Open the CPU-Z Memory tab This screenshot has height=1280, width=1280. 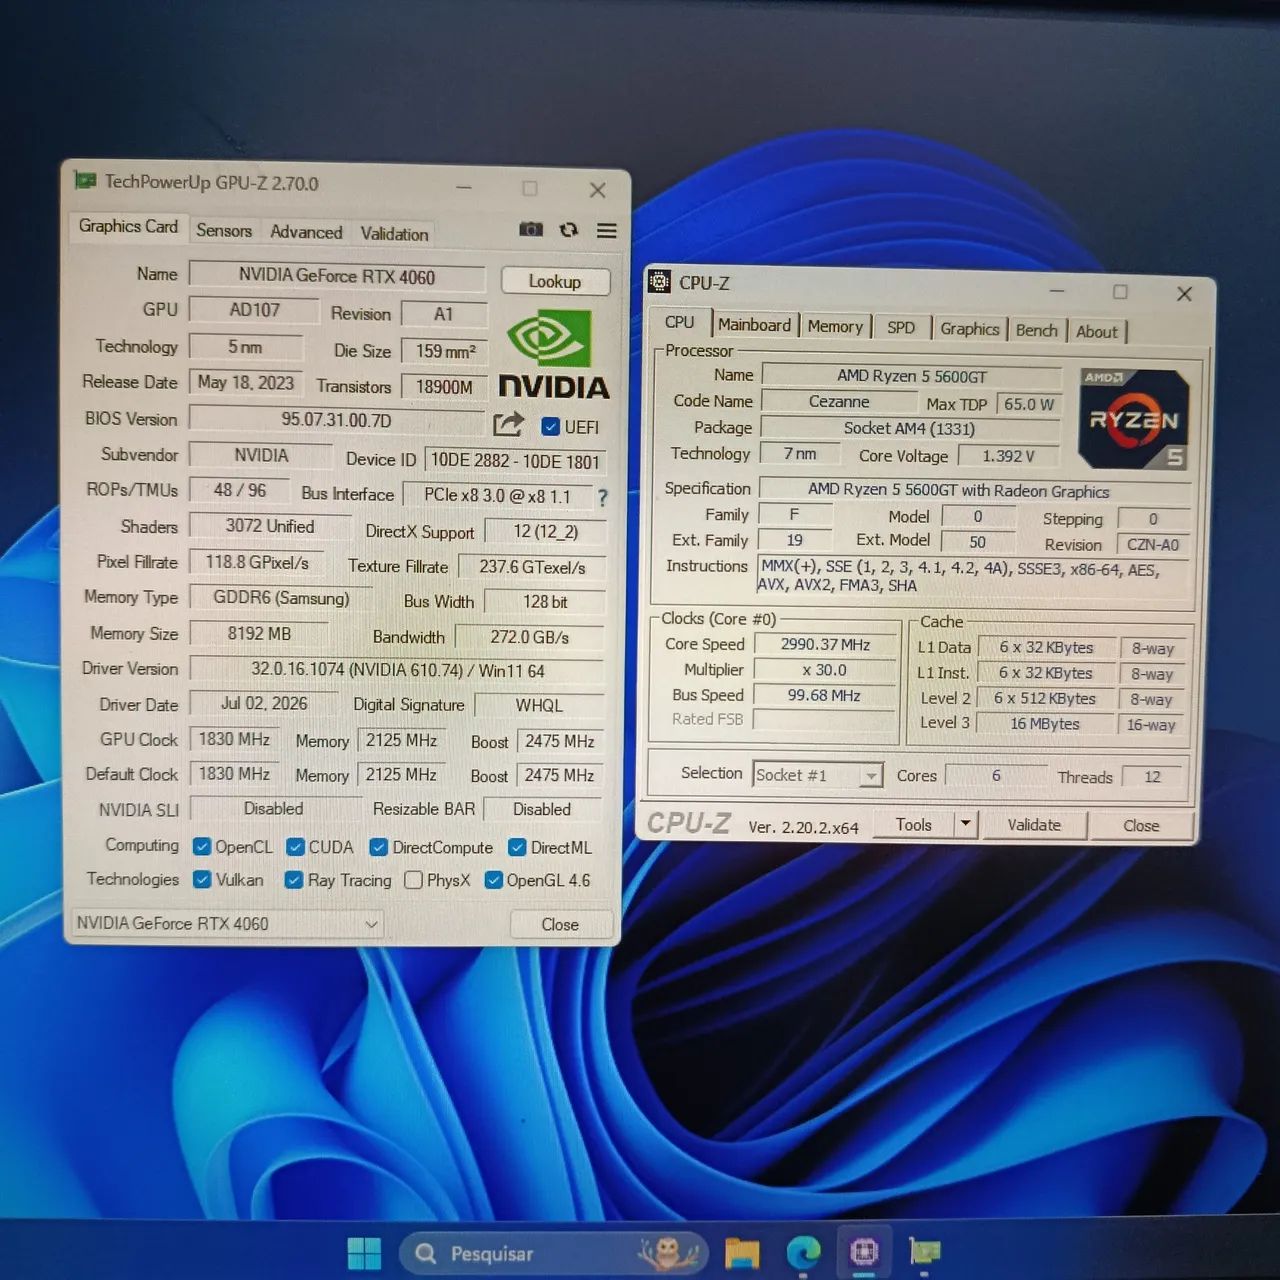pyautogui.click(x=835, y=326)
